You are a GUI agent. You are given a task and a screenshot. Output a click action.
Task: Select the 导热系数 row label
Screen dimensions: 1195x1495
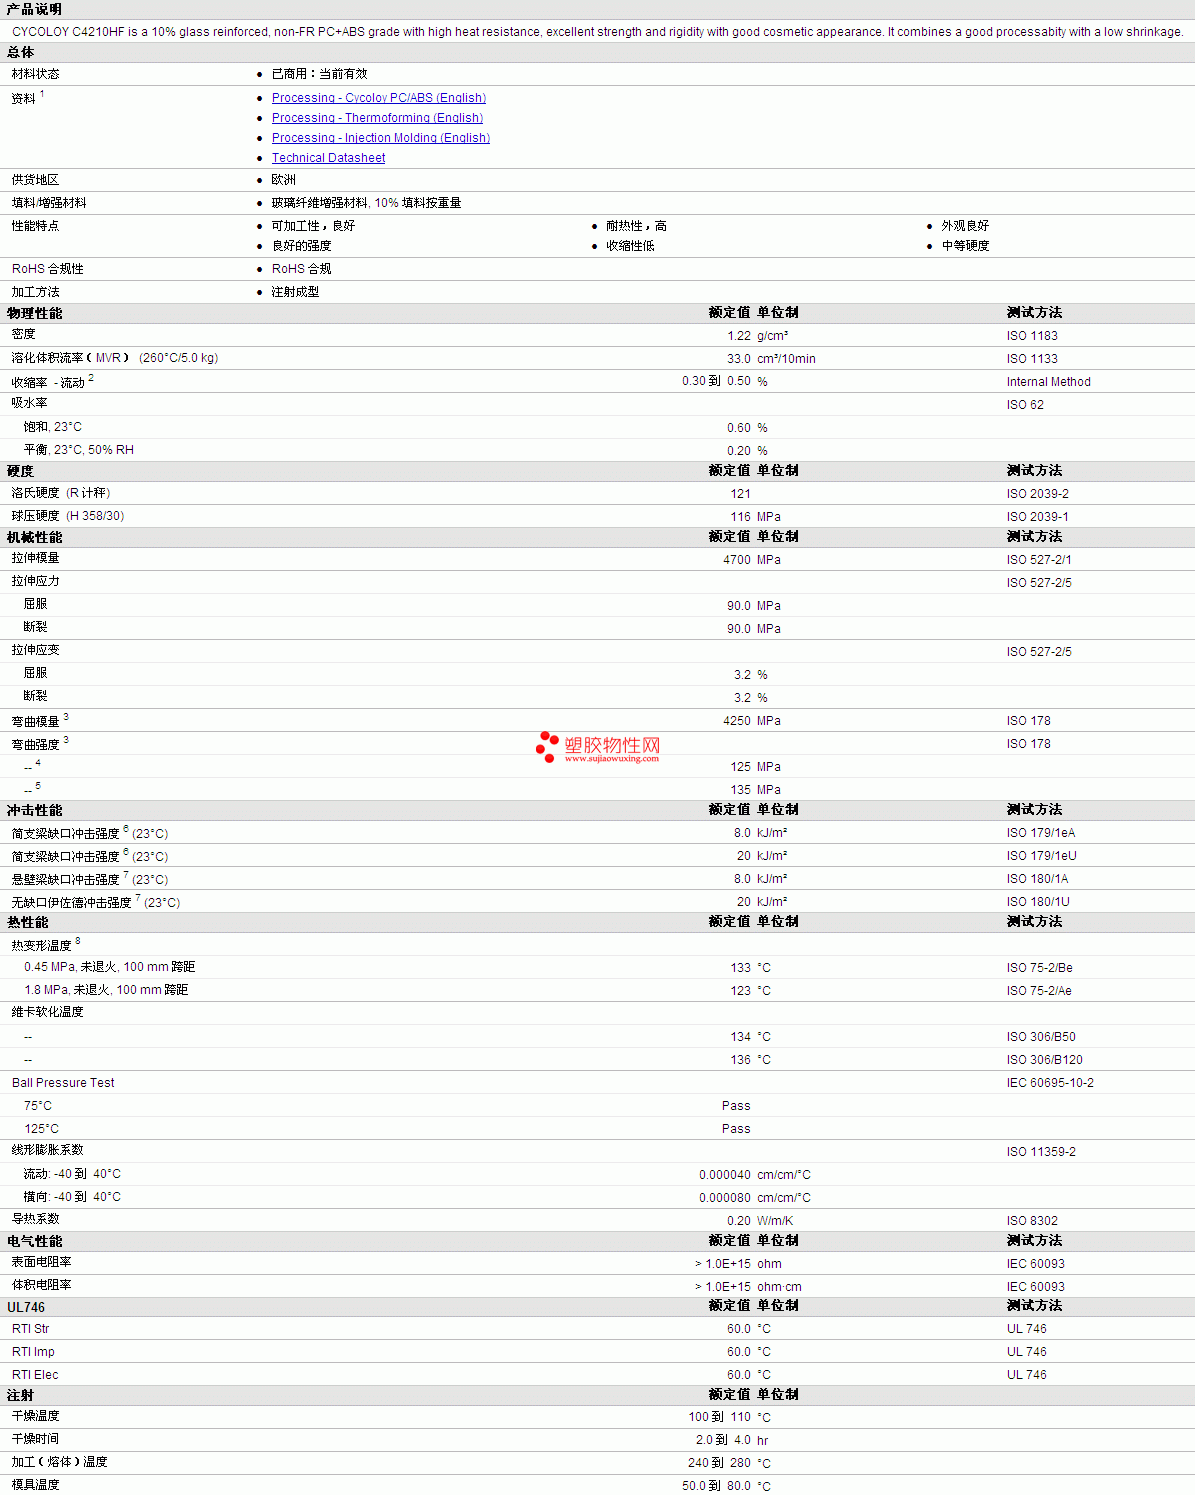tap(35, 1219)
